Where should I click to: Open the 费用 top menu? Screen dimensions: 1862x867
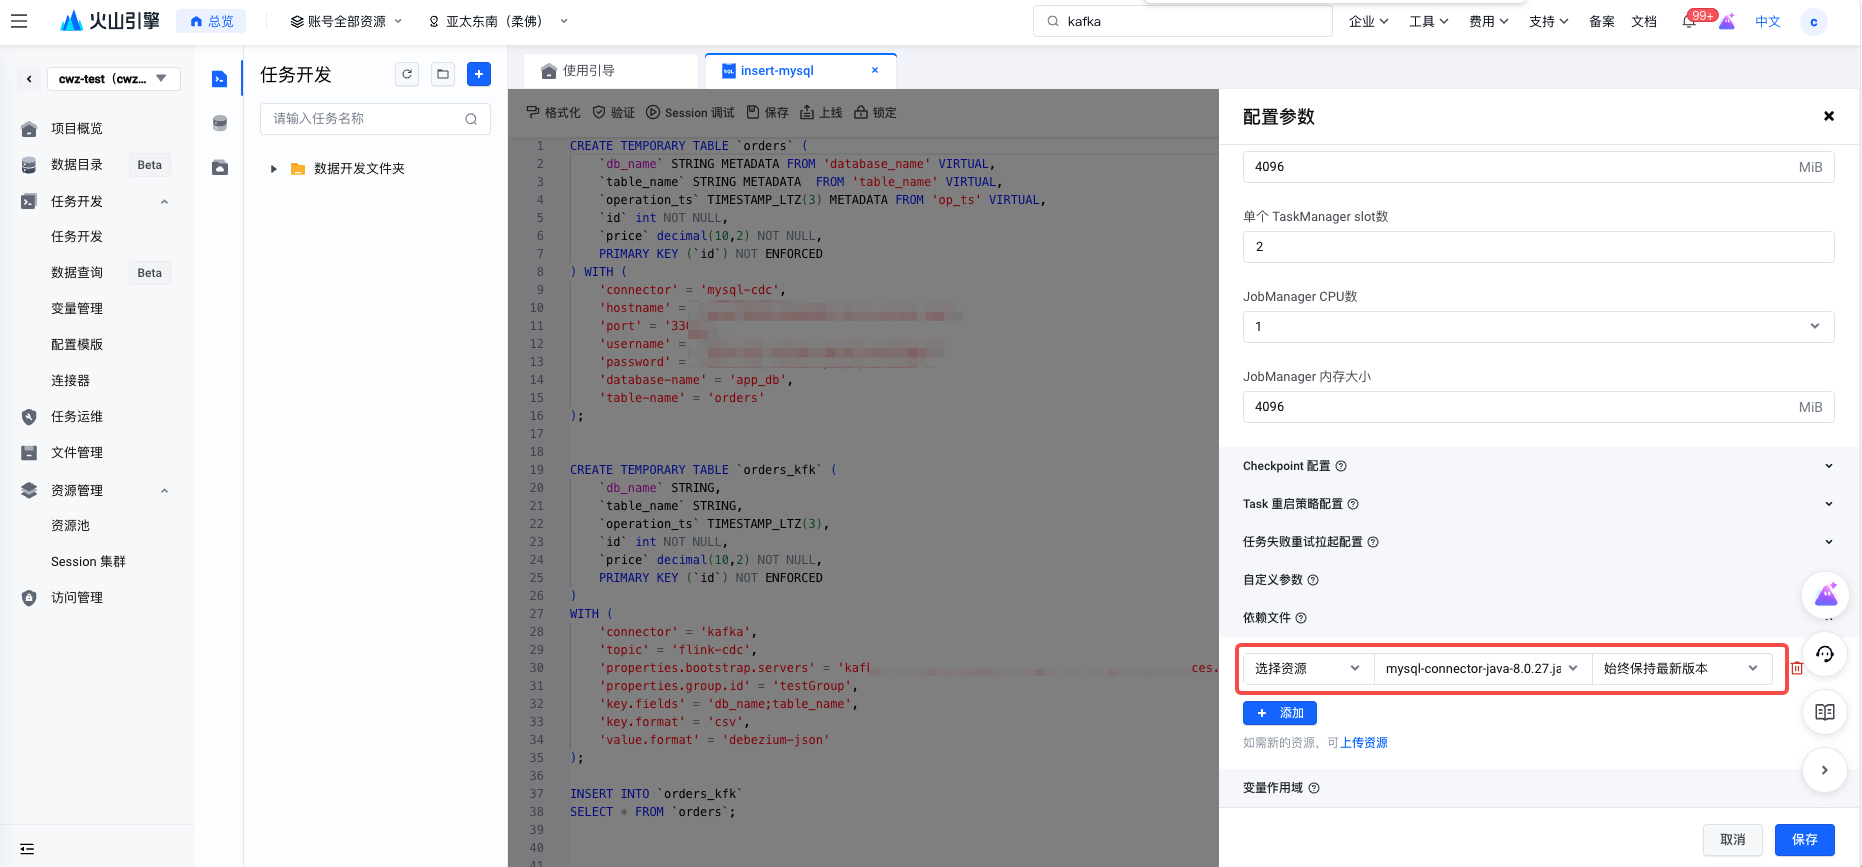point(1488,21)
